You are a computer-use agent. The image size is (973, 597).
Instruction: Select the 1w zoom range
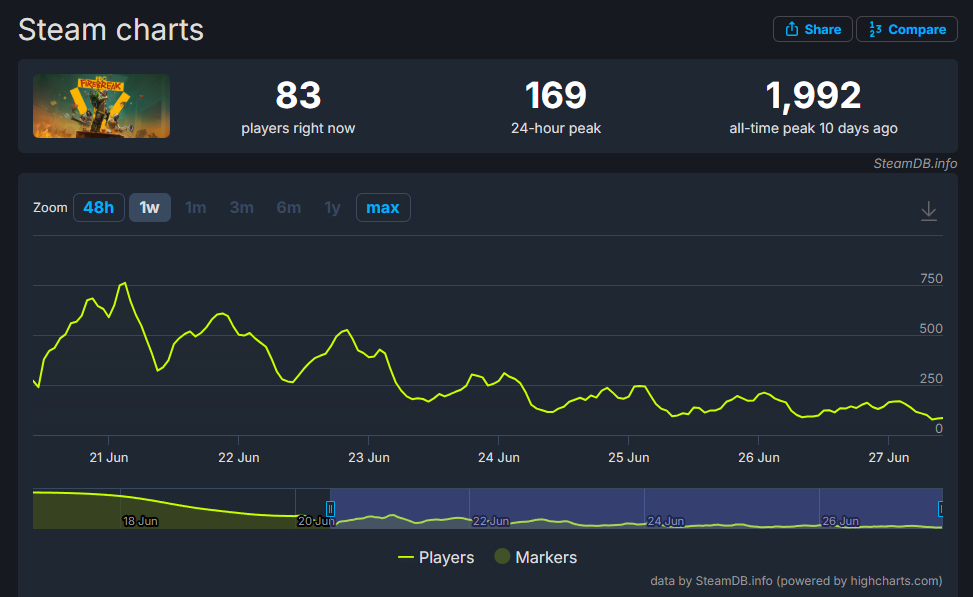(x=150, y=207)
